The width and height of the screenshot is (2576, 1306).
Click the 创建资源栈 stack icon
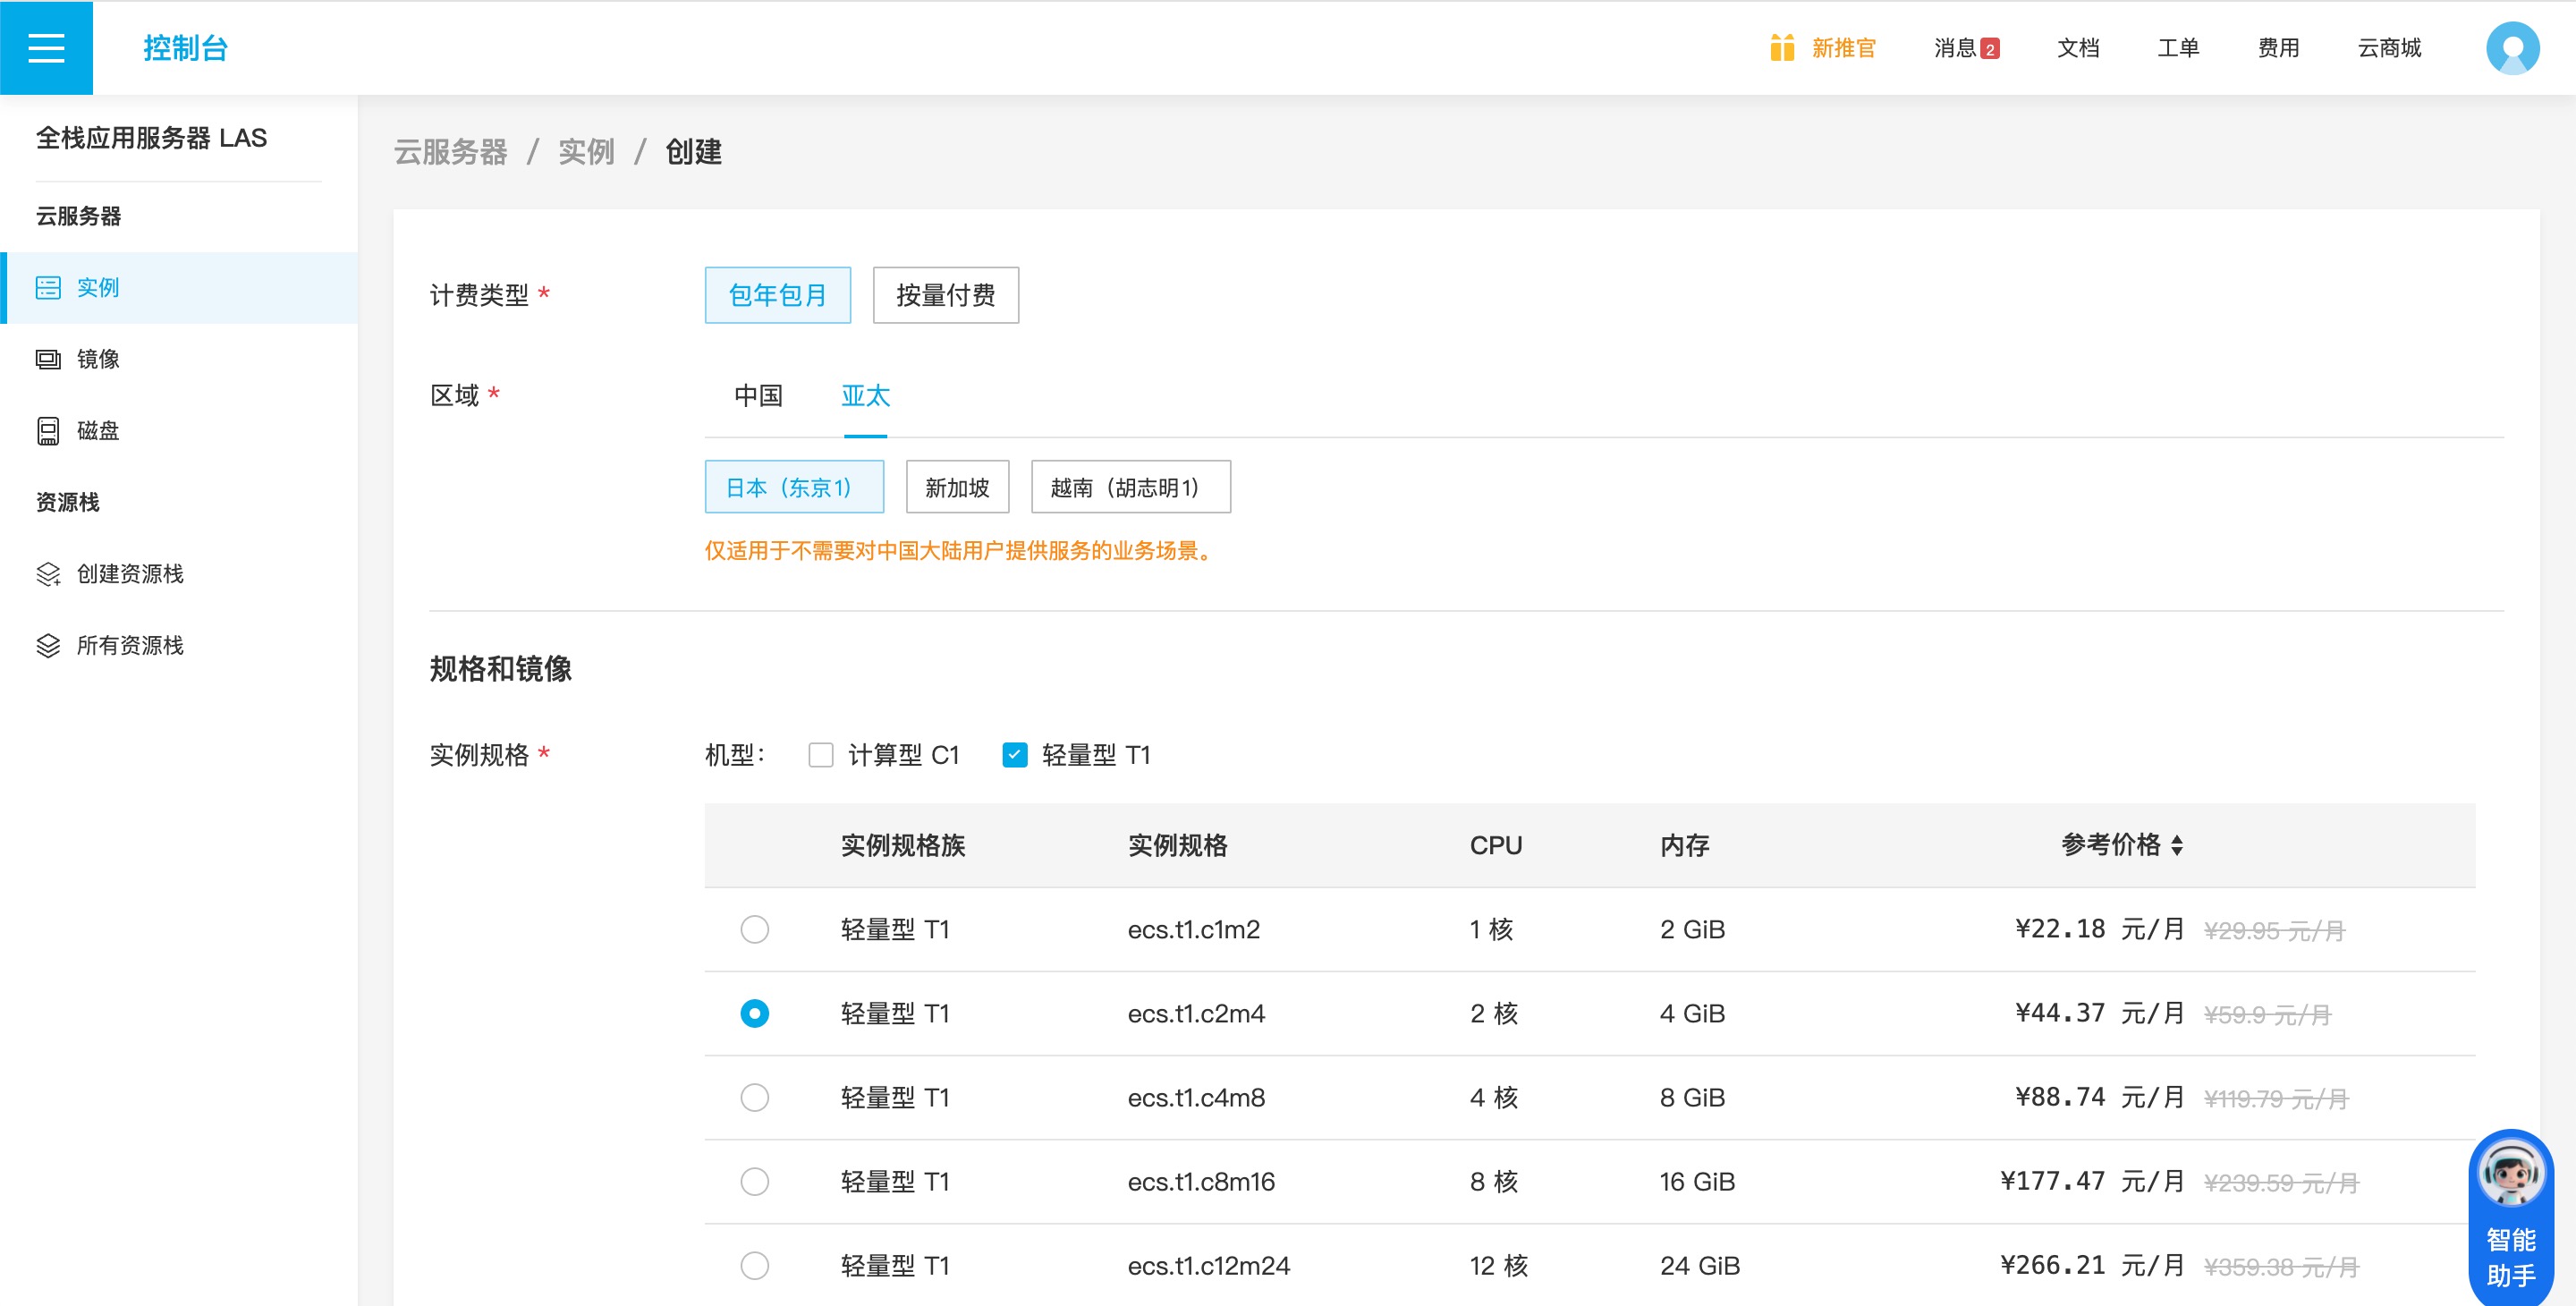[48, 574]
